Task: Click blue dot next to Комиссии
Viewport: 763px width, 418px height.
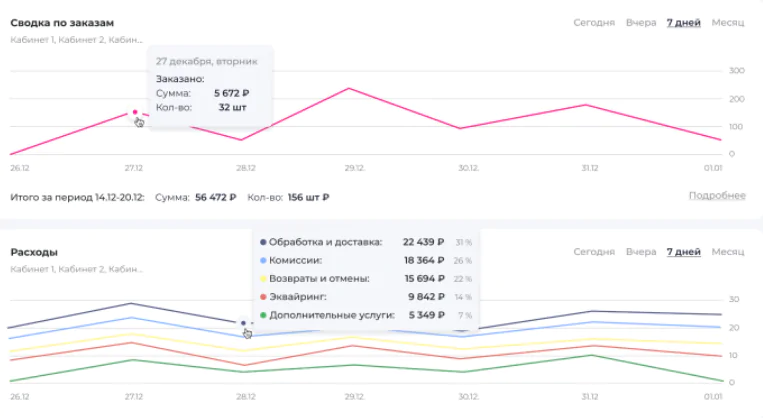Action: point(263,260)
